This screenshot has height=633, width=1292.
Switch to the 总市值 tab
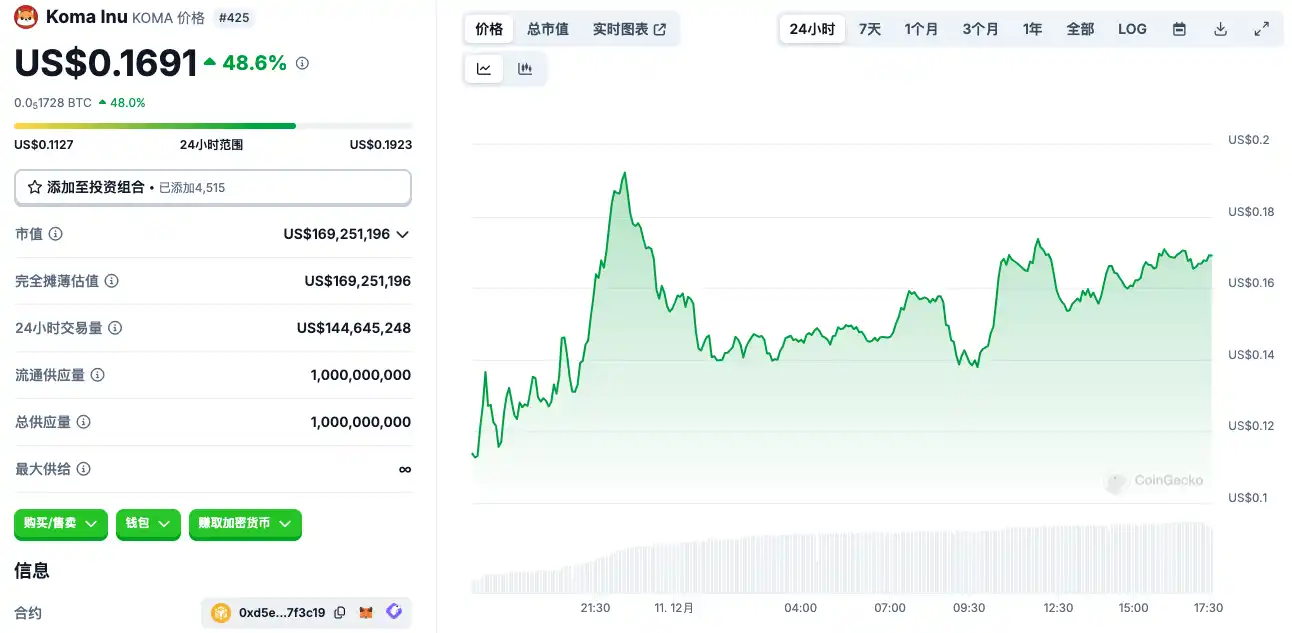[x=548, y=29]
